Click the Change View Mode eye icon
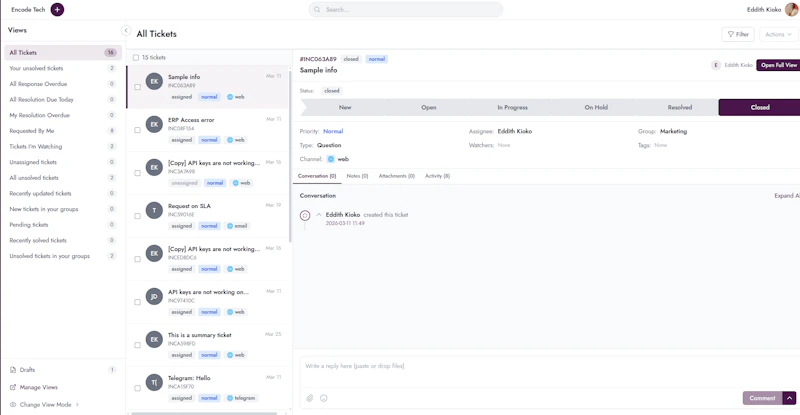This screenshot has height=415, width=800. click(x=13, y=404)
